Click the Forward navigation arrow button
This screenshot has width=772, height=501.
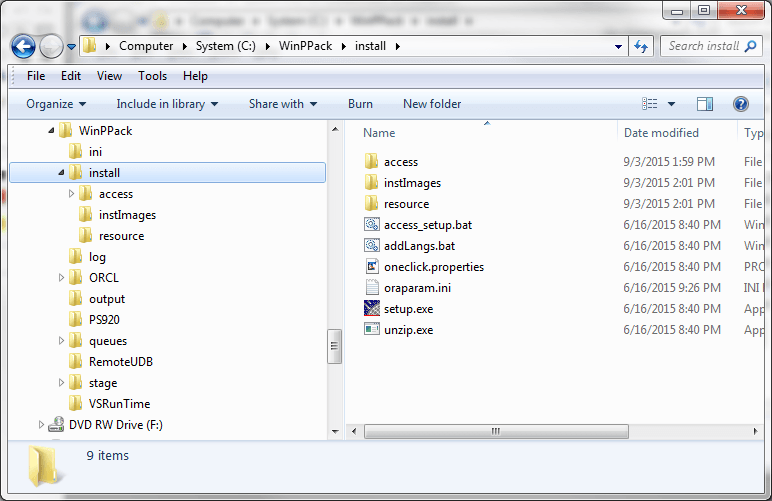[x=51, y=47]
